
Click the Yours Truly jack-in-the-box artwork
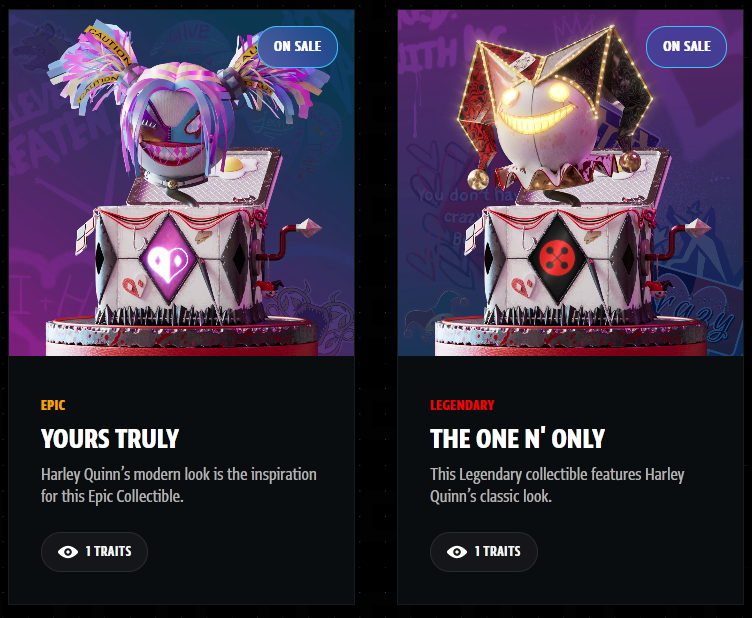[181, 183]
